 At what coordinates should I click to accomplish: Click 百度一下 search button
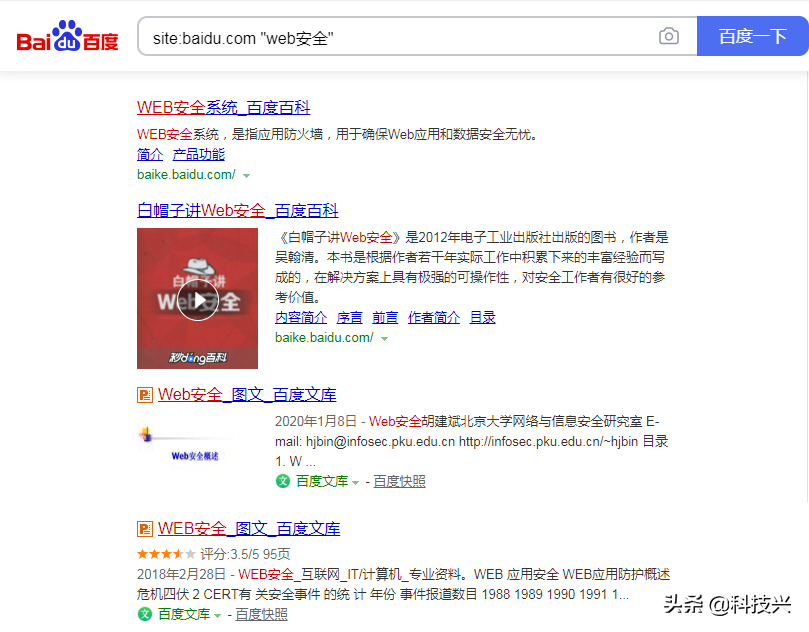pos(753,36)
